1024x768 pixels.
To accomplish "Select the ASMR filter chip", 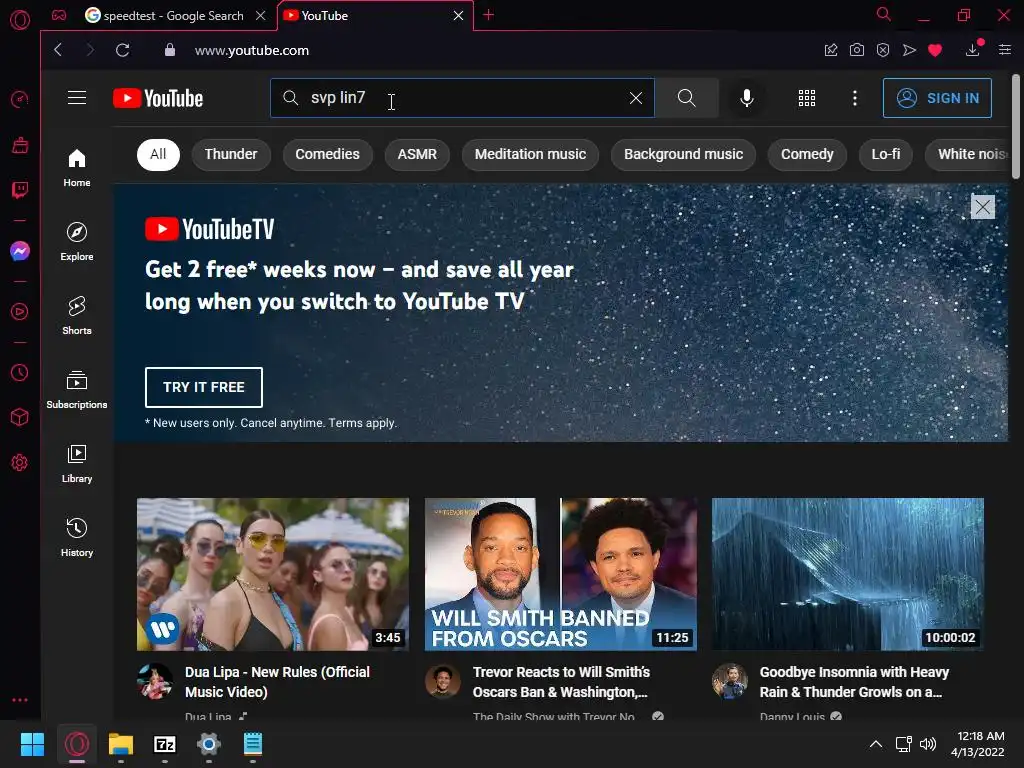I will click(417, 154).
